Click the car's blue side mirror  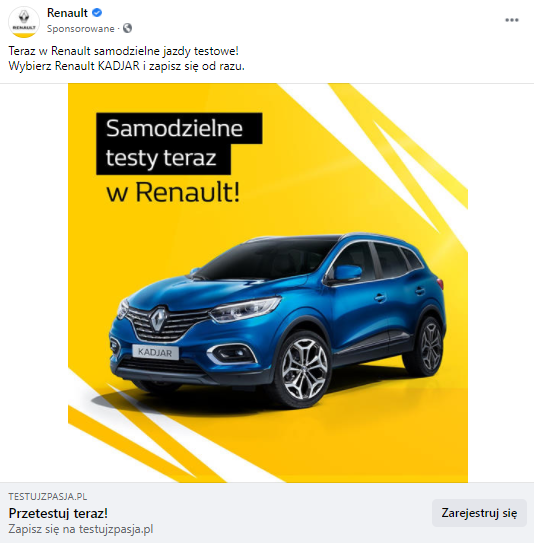tap(347, 273)
